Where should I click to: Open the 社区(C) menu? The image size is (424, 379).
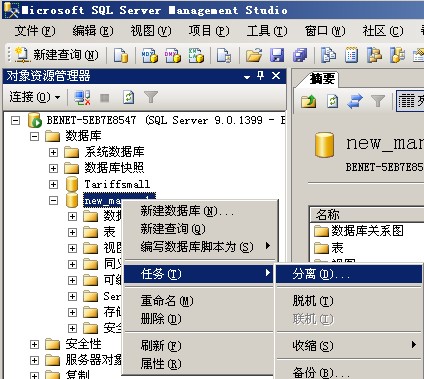[383, 31]
